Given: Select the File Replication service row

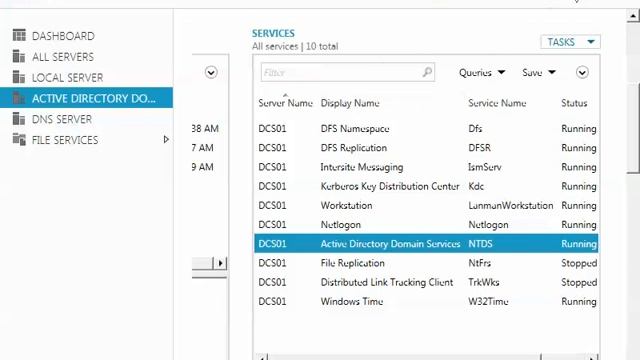Looking at the screenshot, I should 426,263.
